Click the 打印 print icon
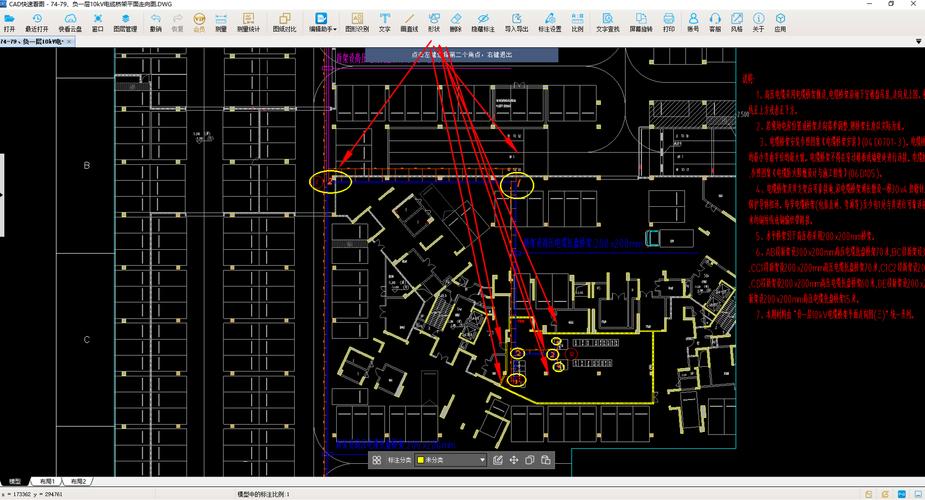Viewport: 925px width, 500px height. (x=668, y=22)
